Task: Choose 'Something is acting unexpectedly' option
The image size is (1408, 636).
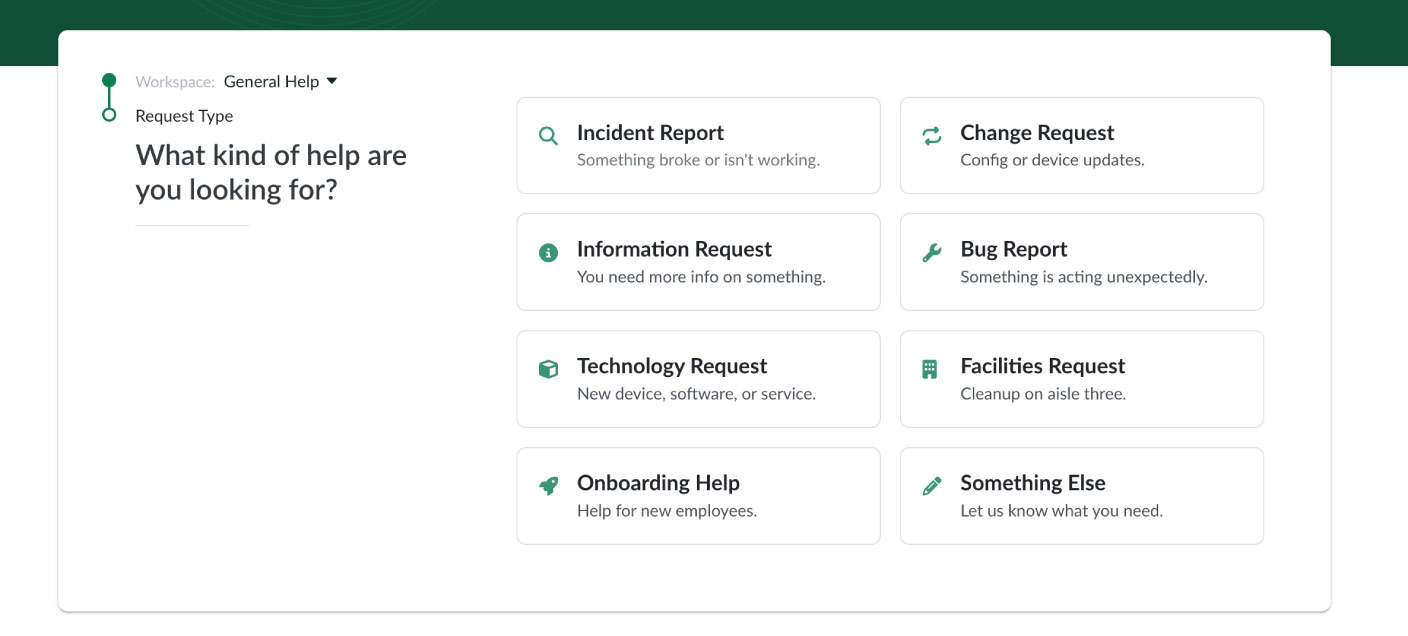Action: coord(1083,277)
